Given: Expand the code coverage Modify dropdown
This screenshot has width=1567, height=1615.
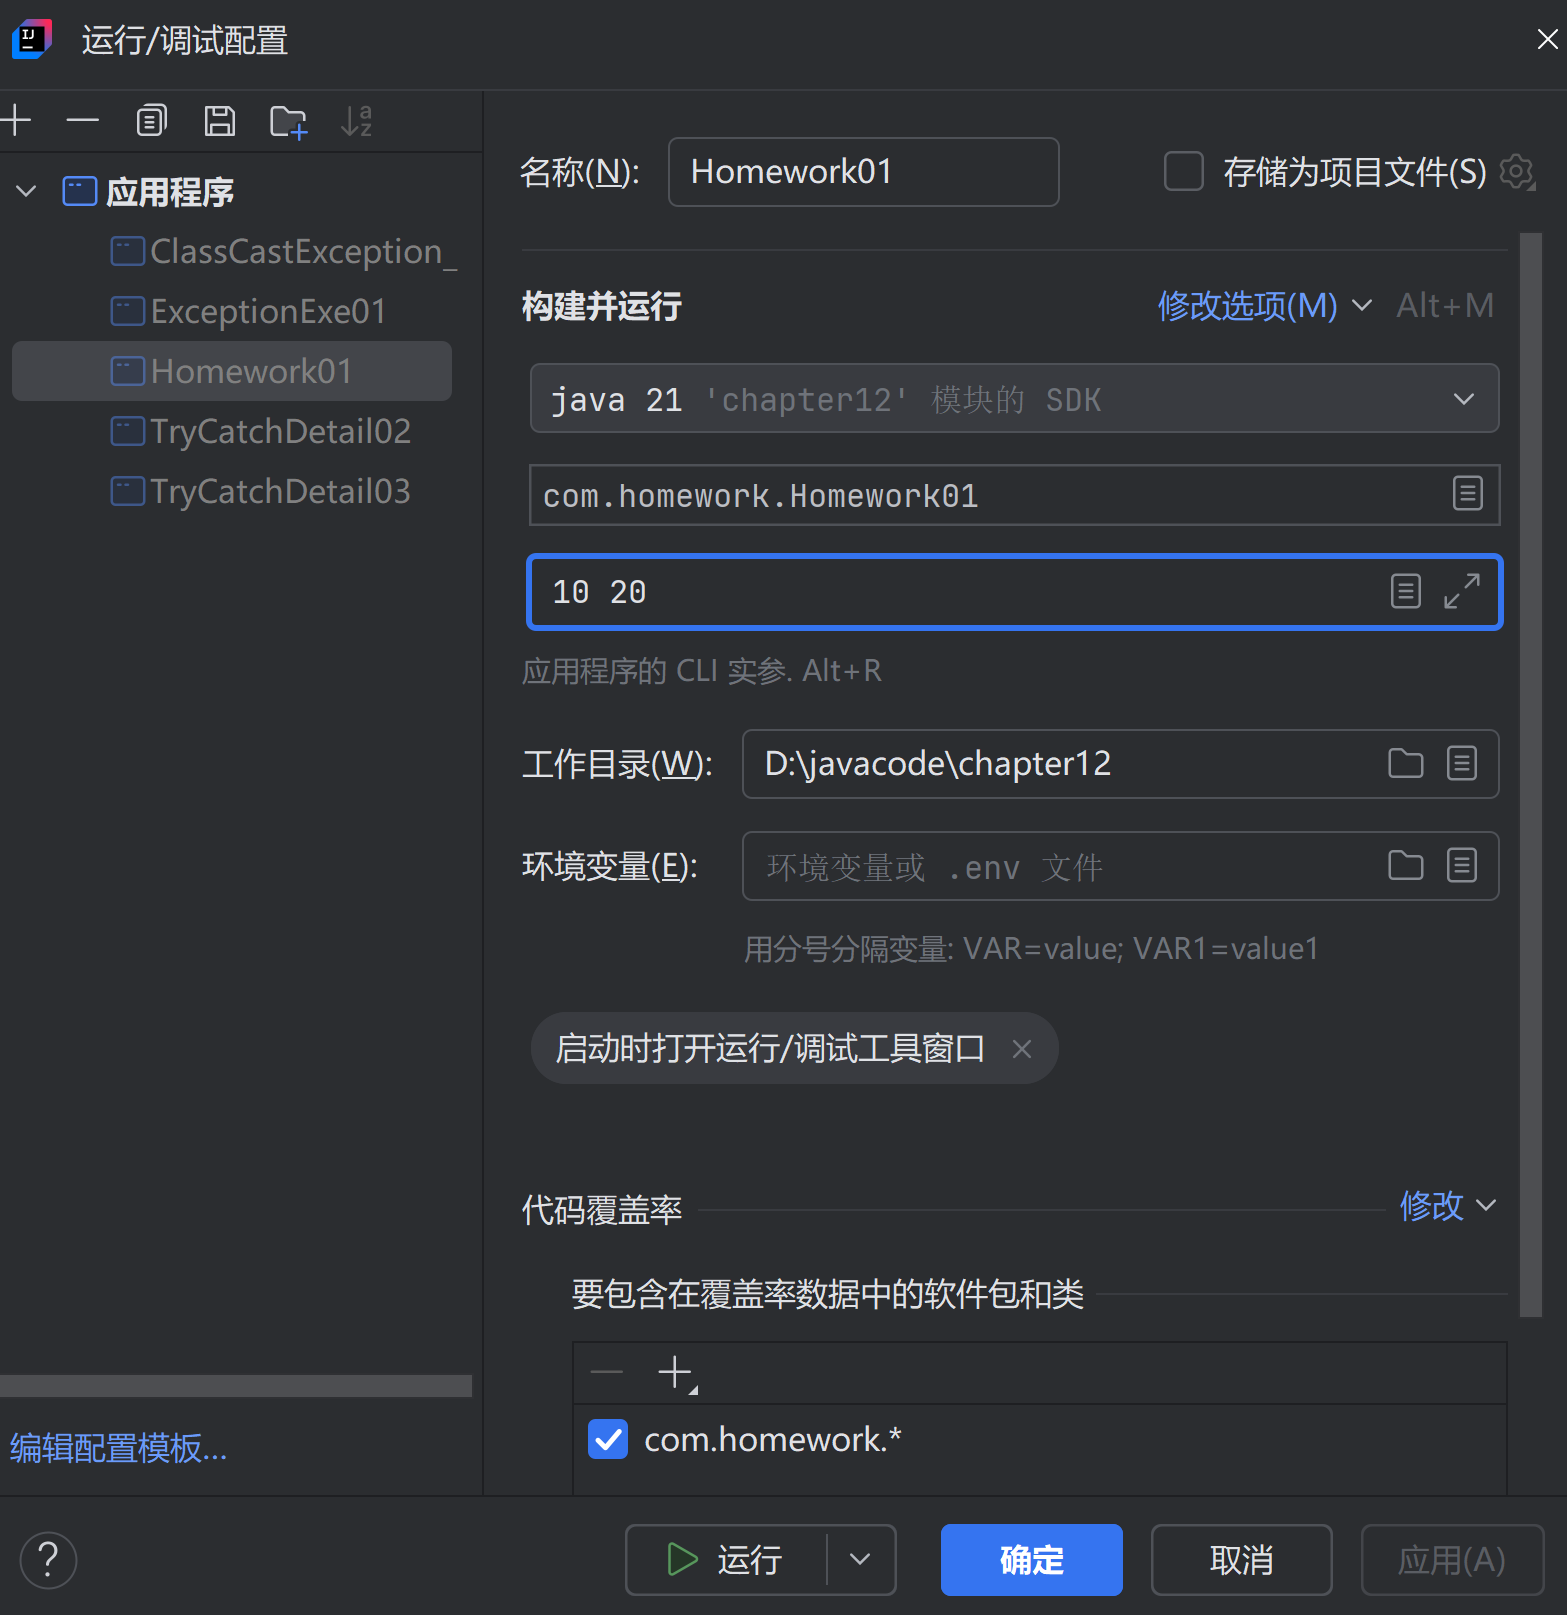Looking at the screenshot, I should click(x=1447, y=1206).
